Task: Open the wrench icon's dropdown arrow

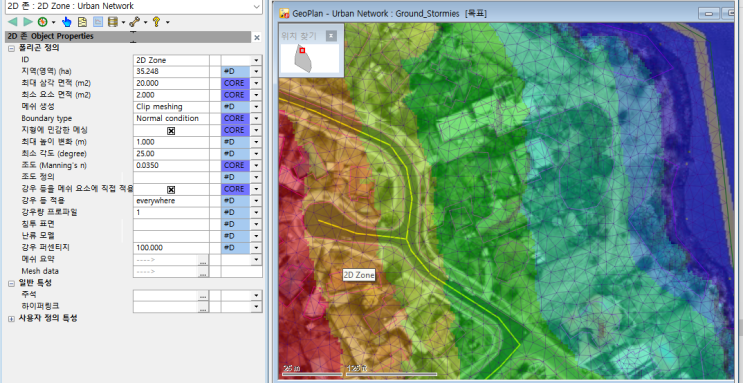Action: pyautogui.click(x=145, y=22)
